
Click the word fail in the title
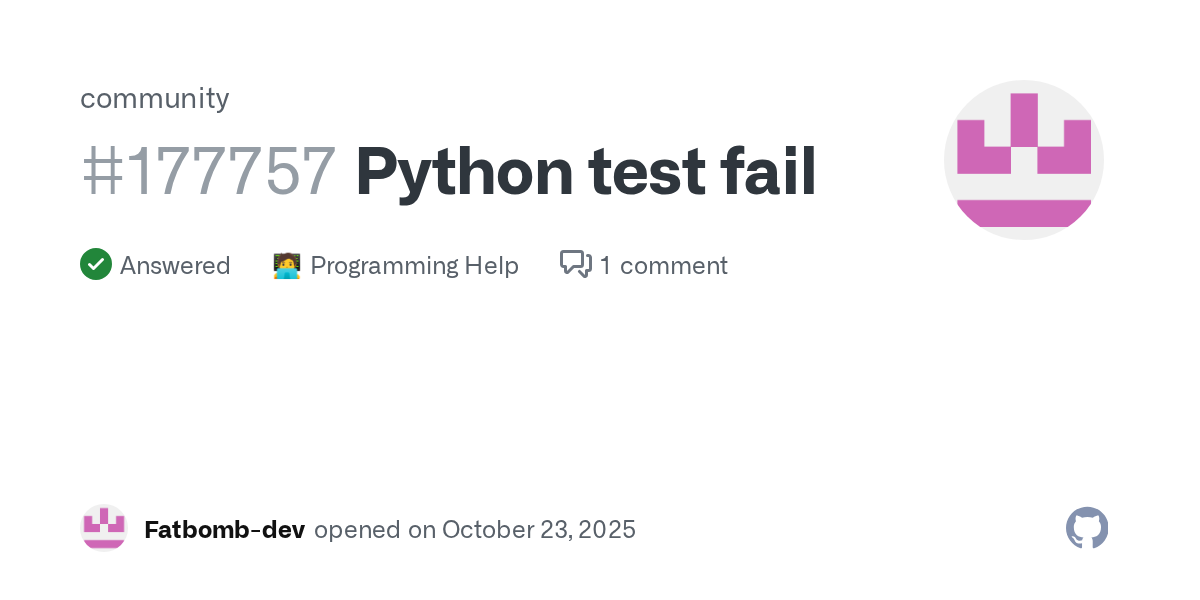768,171
